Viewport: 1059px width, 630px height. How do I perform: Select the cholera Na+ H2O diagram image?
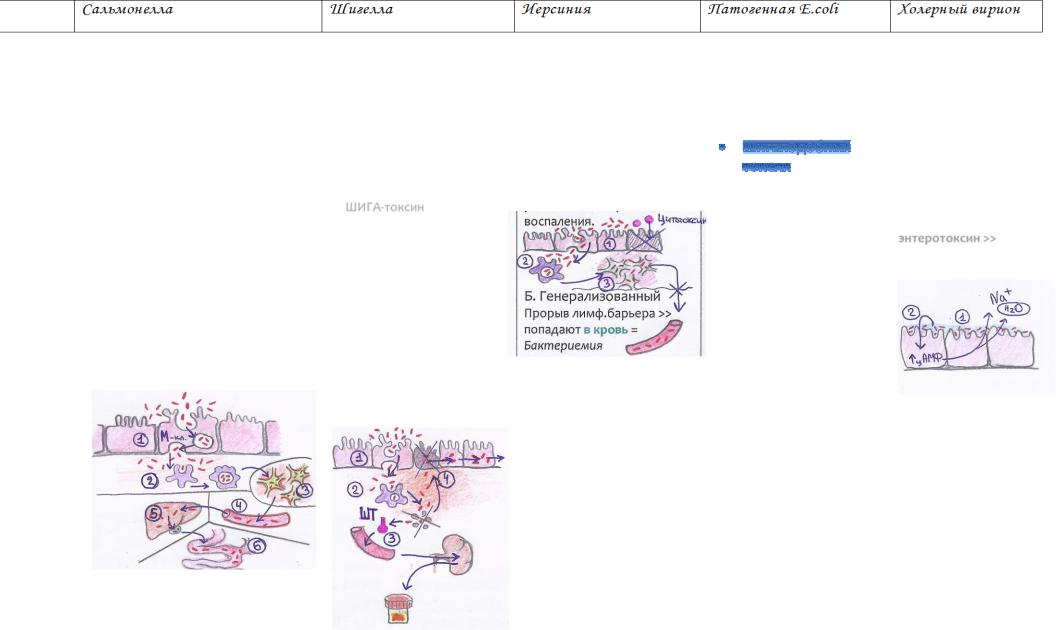coord(976,336)
